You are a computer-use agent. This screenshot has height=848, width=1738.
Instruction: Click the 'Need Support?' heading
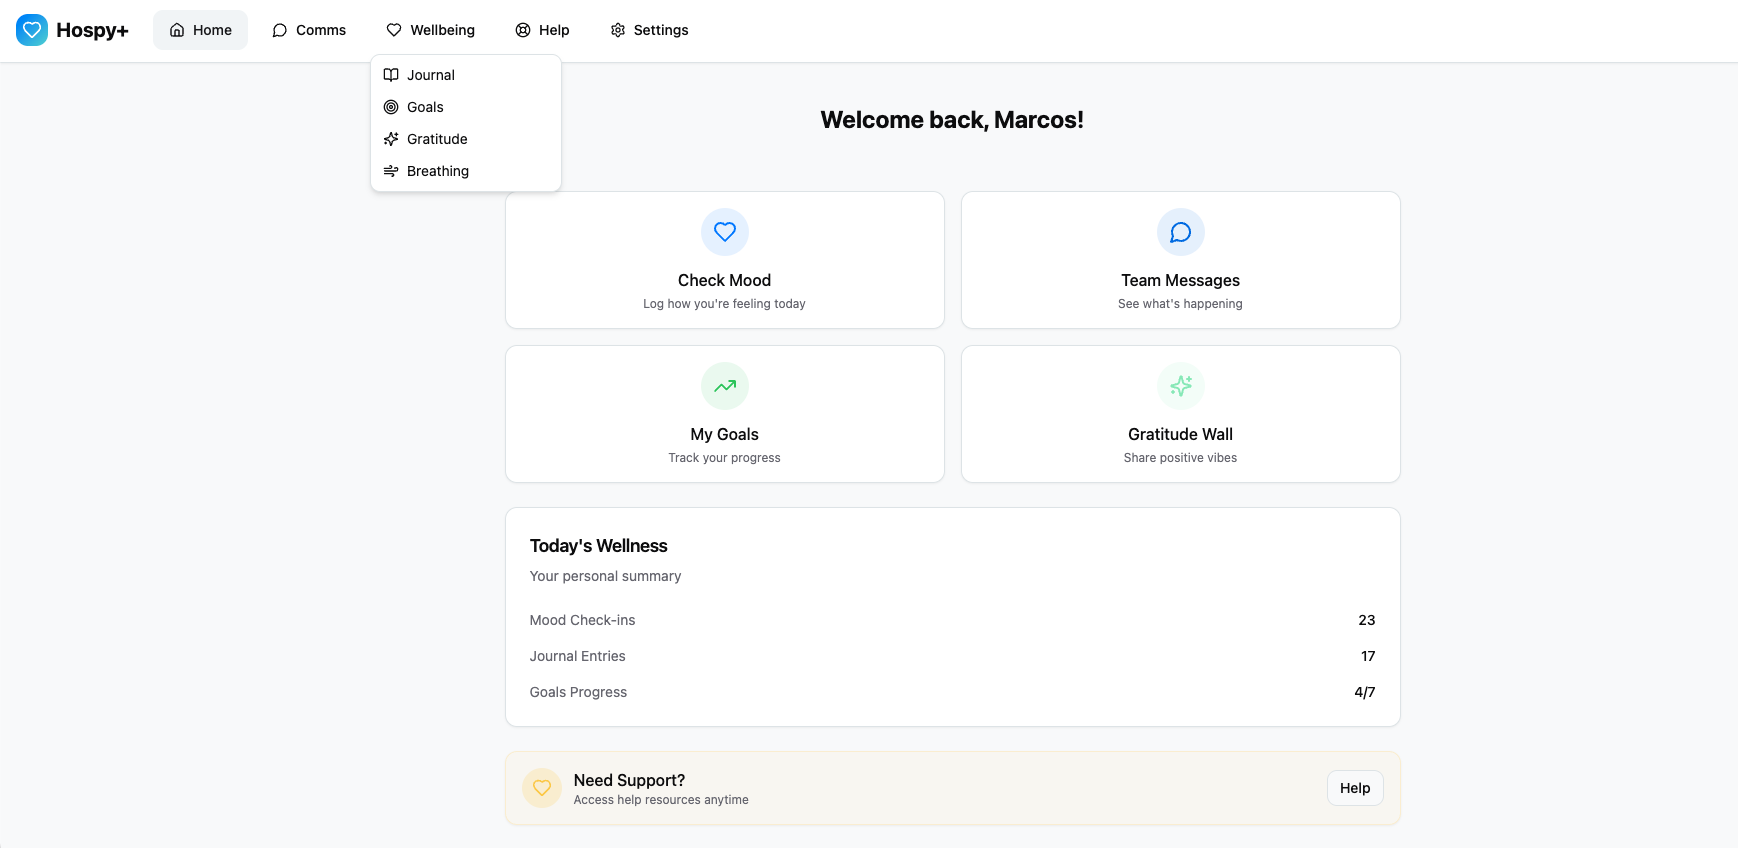[630, 780]
